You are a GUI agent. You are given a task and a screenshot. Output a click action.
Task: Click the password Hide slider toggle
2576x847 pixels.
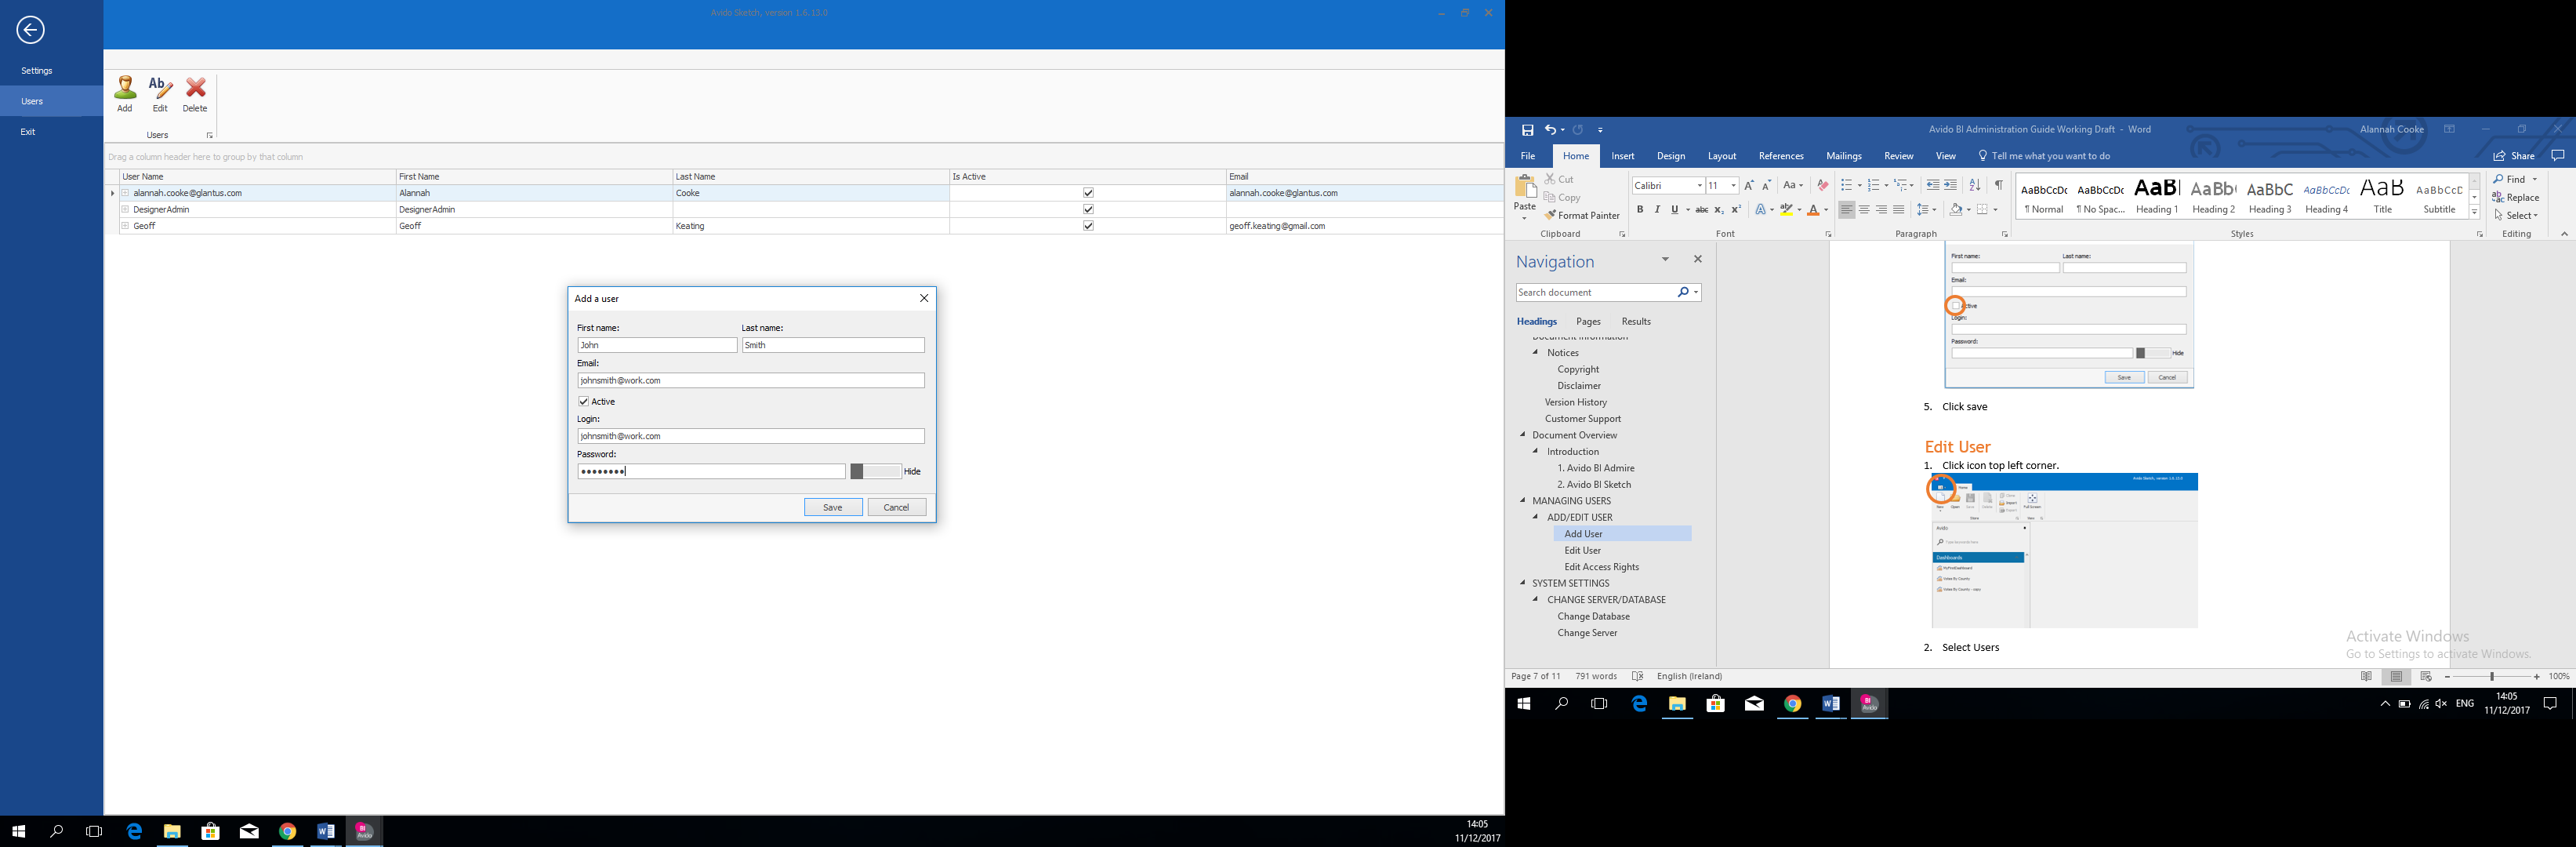pos(875,472)
